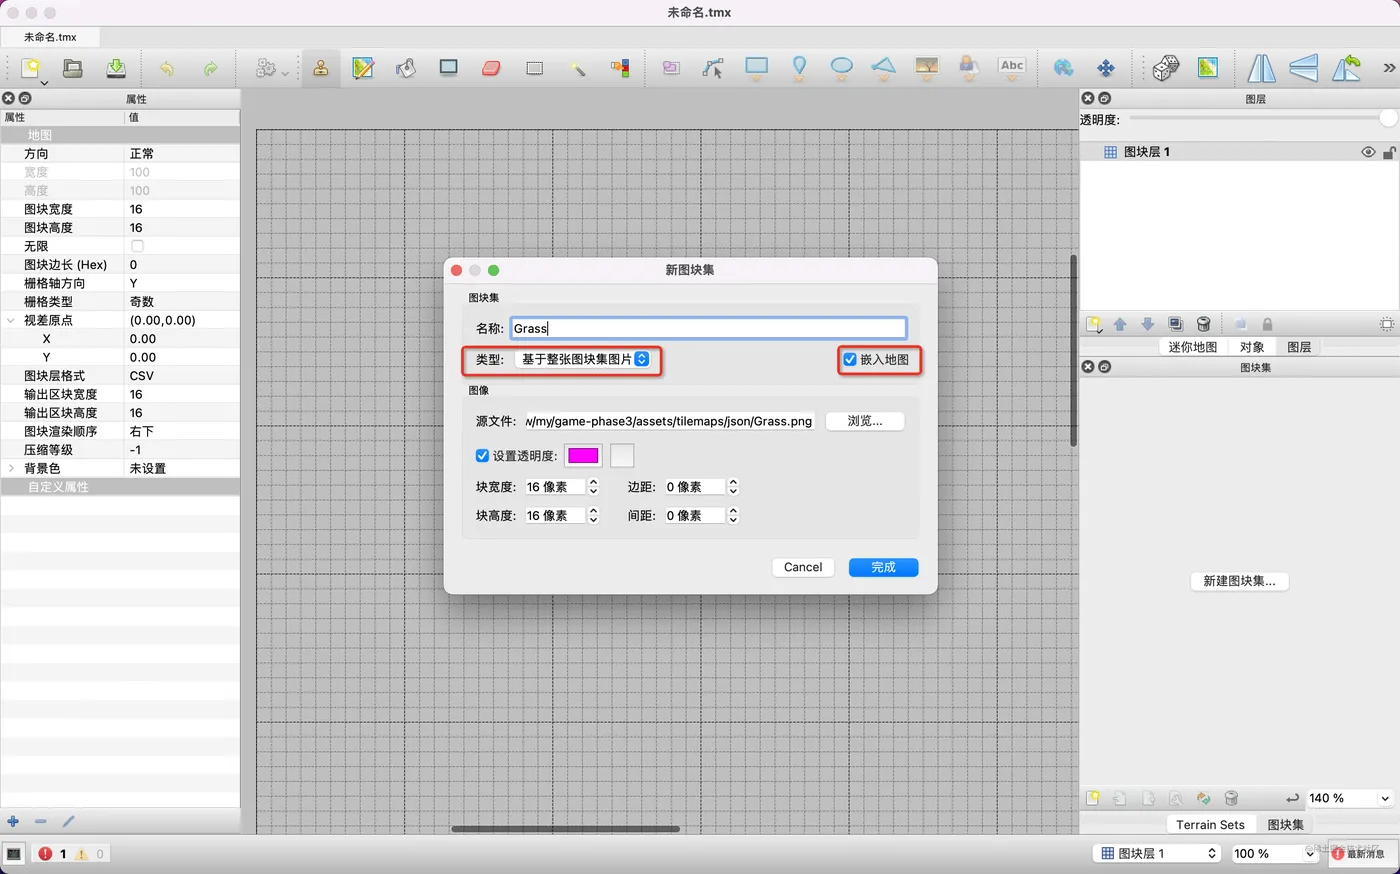
Task: Select the Insert Ellipse tool
Action: [842, 67]
